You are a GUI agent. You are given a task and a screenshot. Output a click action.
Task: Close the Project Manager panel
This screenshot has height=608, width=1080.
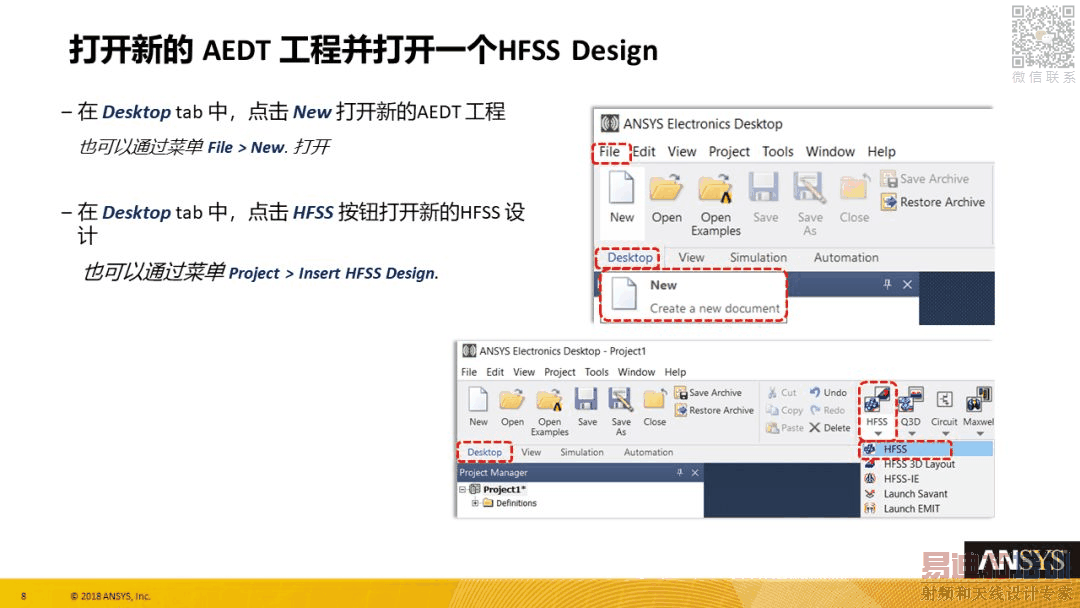pos(695,472)
